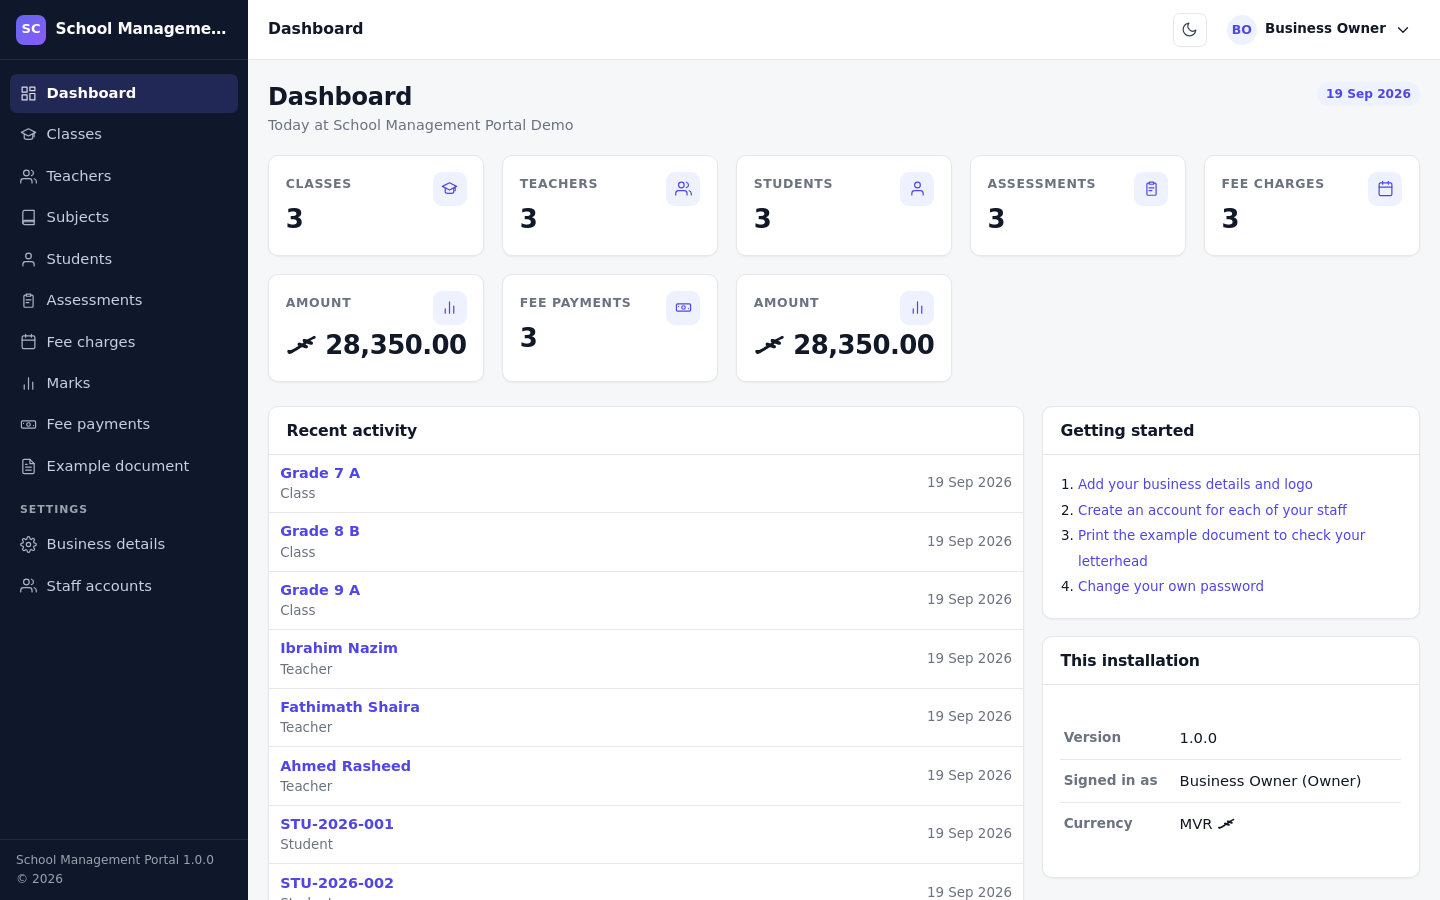Click the Assessments clipboard icon in sidebar
1440x900 pixels.
tap(29, 300)
